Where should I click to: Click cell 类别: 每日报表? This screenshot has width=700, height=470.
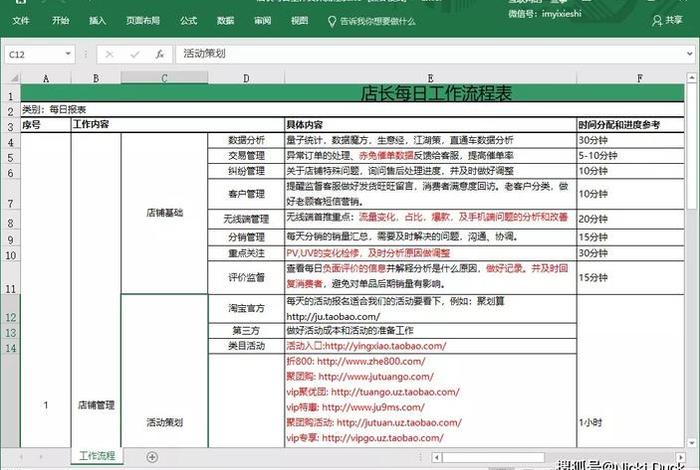(54, 109)
